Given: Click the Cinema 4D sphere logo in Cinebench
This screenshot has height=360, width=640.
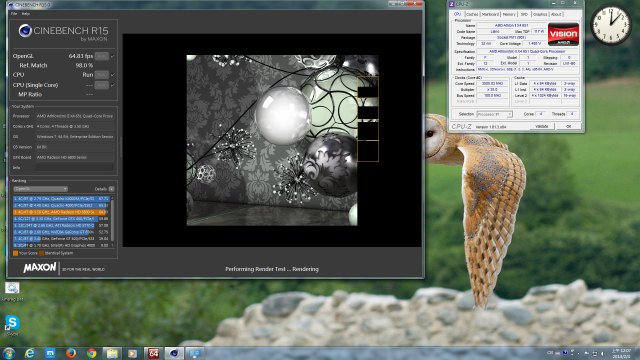Looking at the screenshot, I should click(25, 31).
